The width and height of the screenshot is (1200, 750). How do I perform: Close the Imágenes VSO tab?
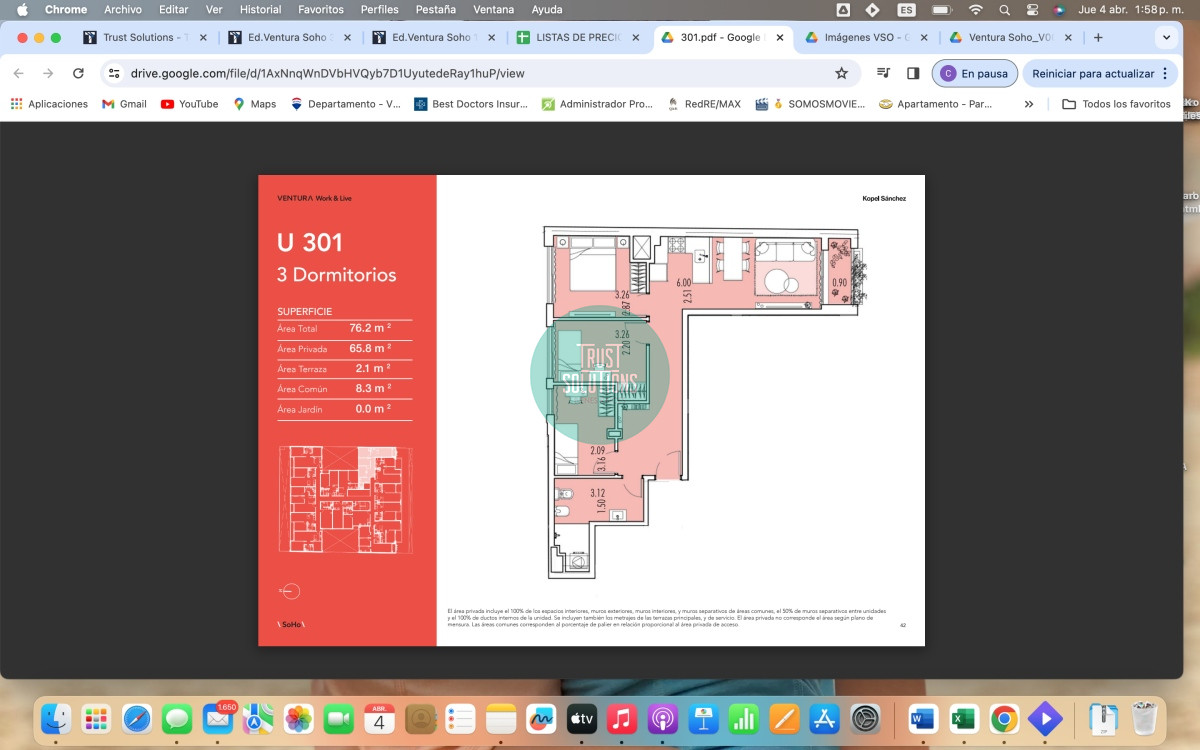[x=924, y=37]
